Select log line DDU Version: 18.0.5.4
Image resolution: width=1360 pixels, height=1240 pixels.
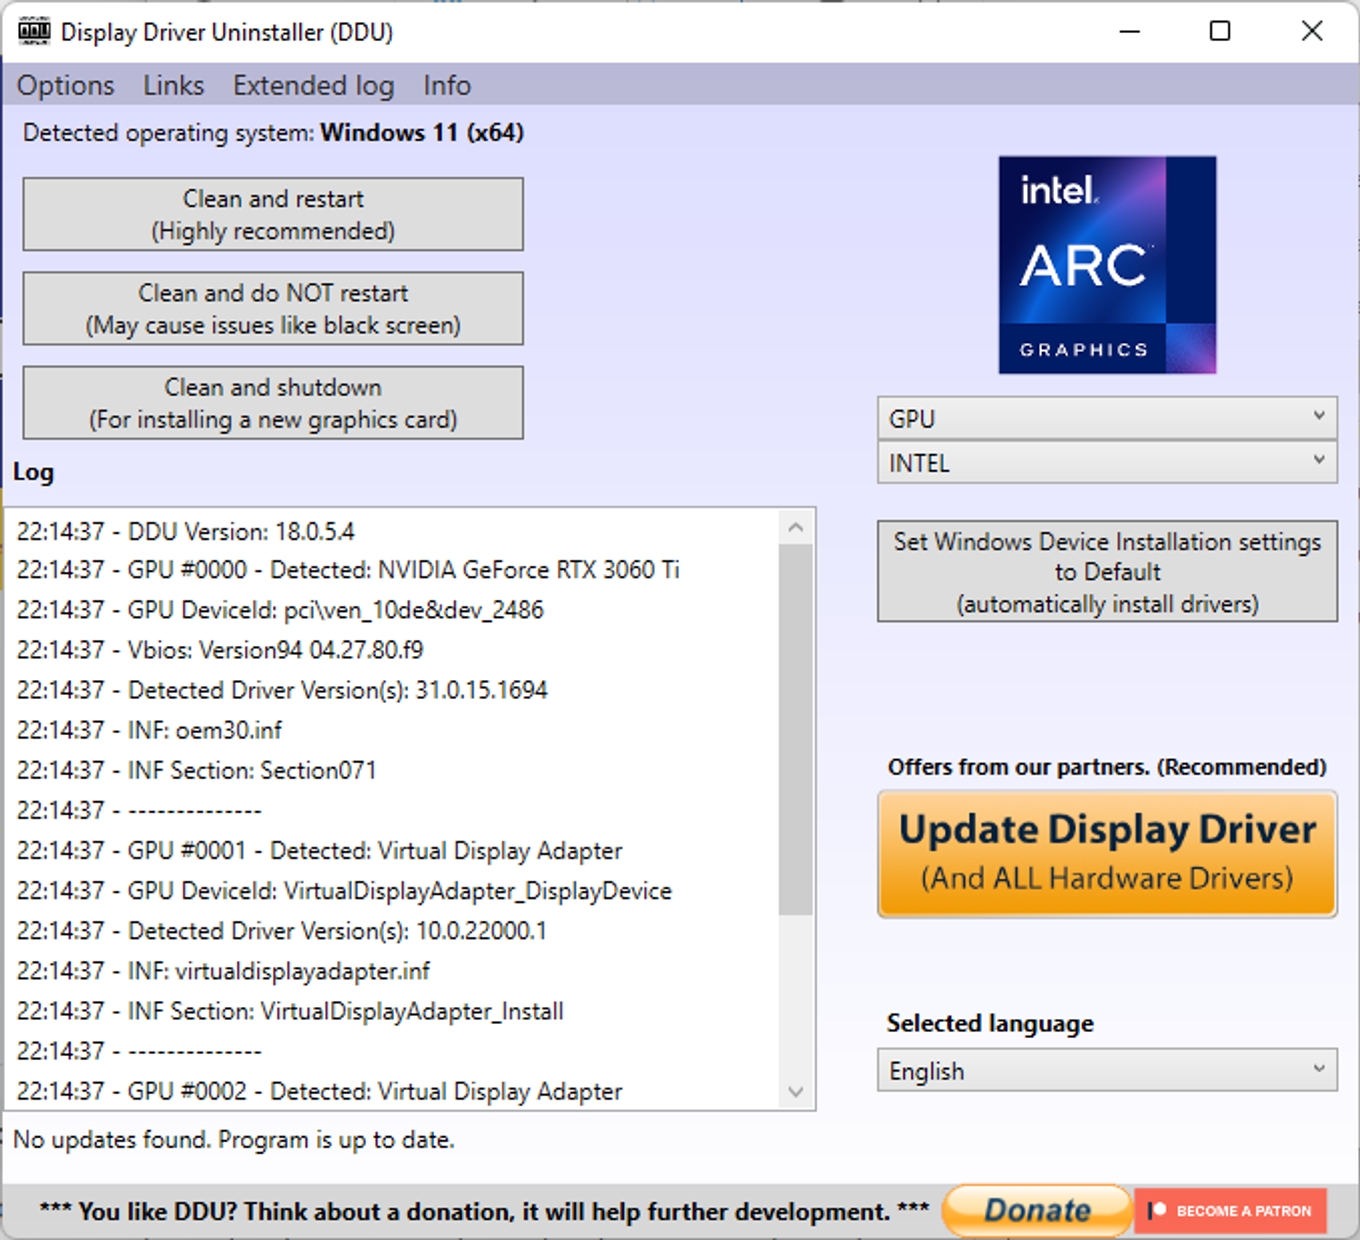coord(185,531)
